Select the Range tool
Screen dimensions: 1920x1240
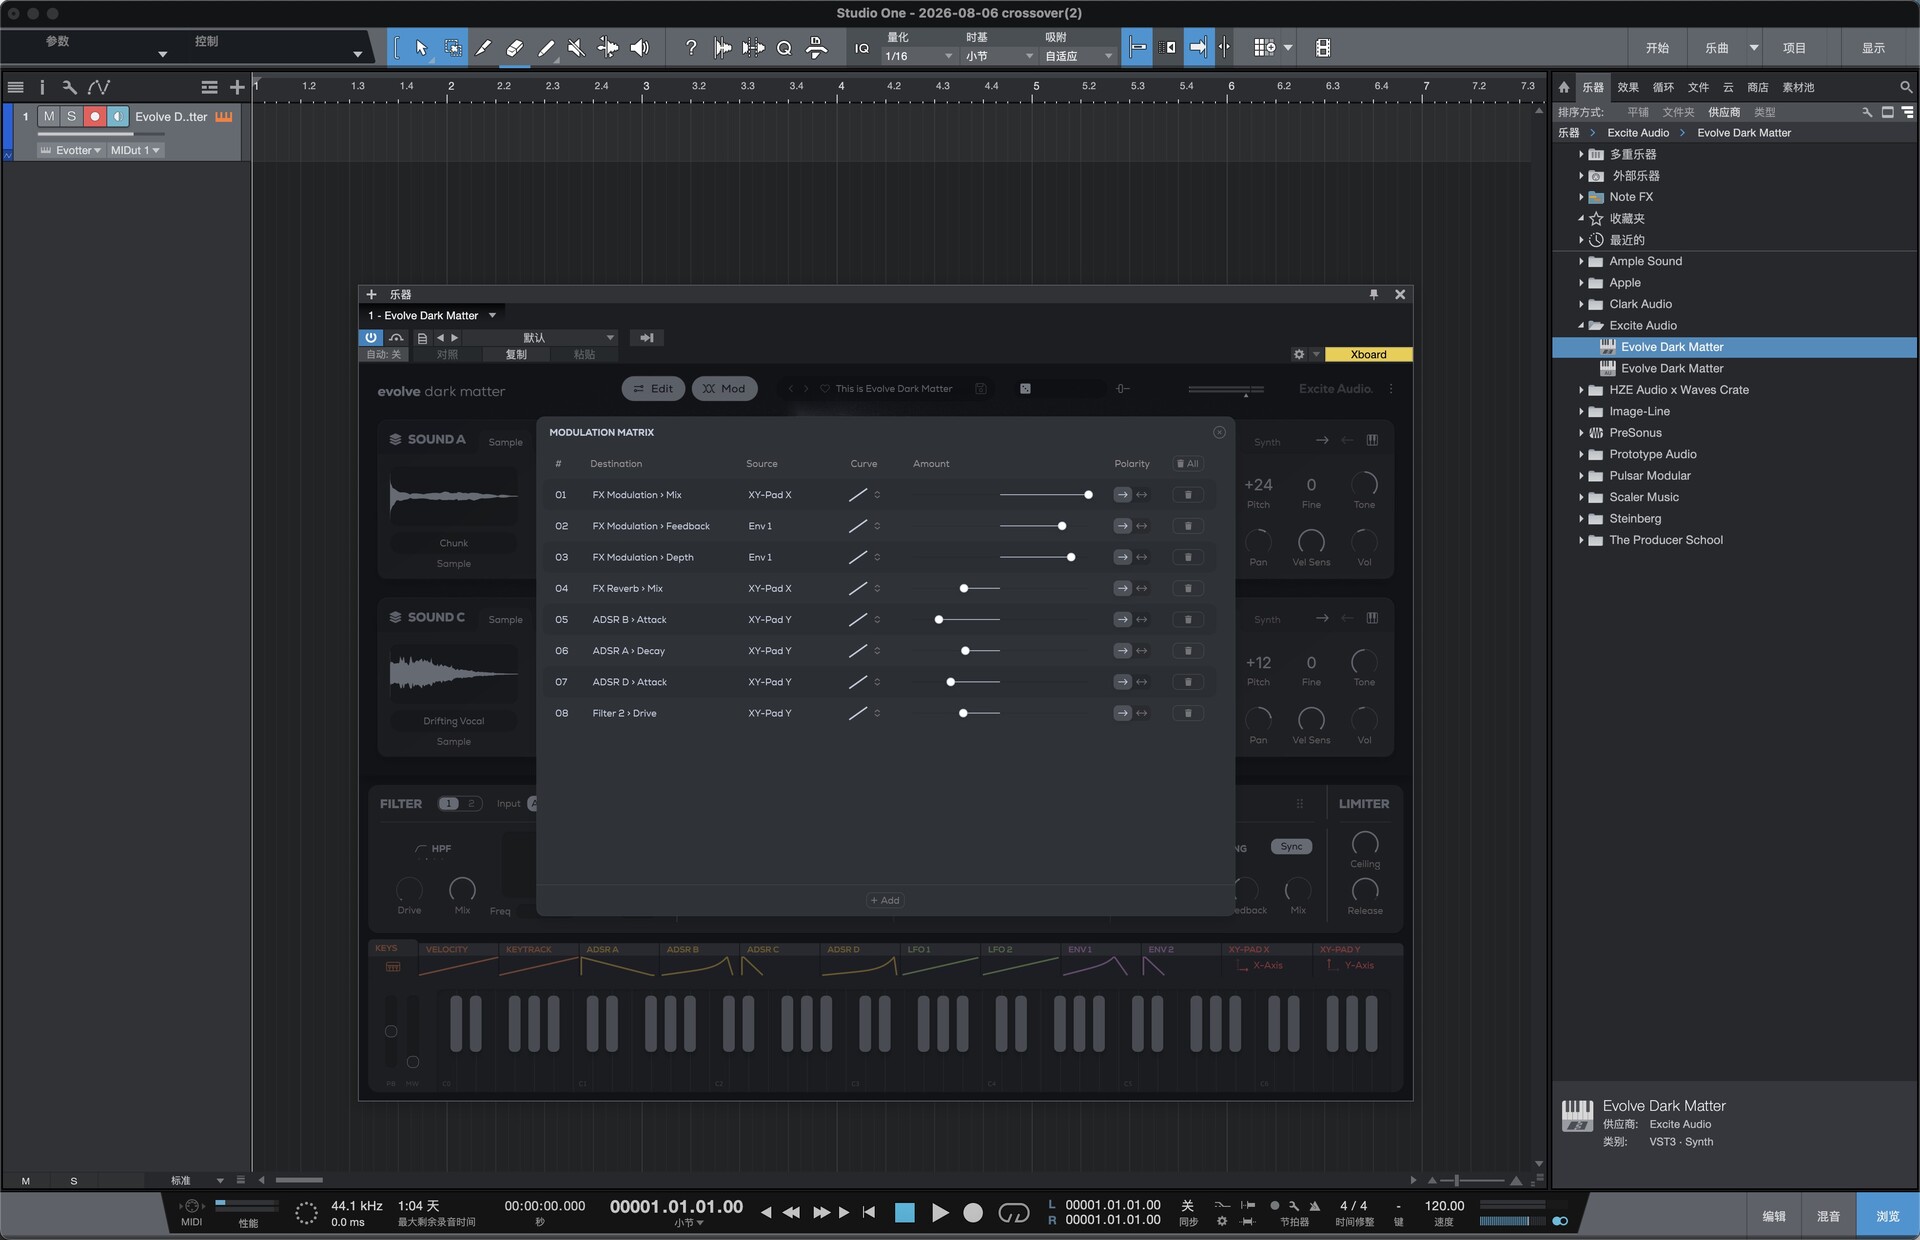[x=453, y=48]
